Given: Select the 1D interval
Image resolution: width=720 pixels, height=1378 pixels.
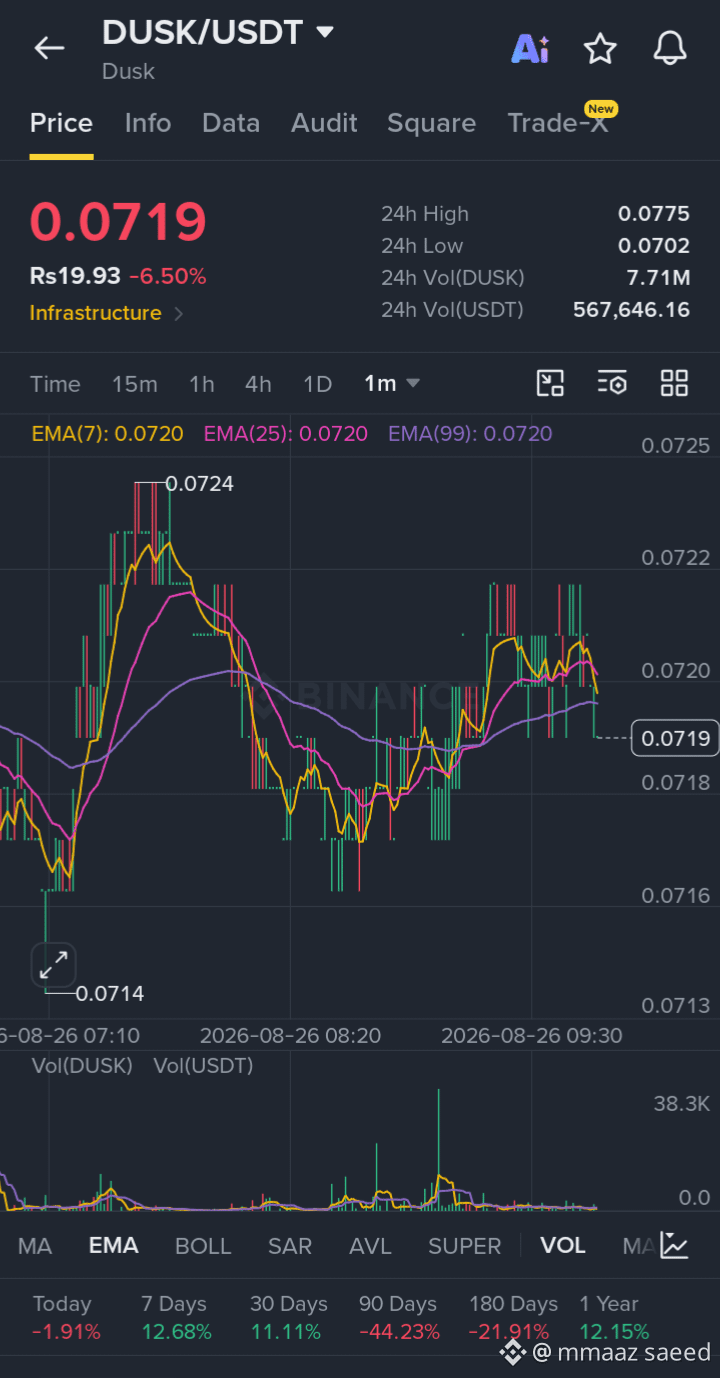Looking at the screenshot, I should (x=317, y=384).
